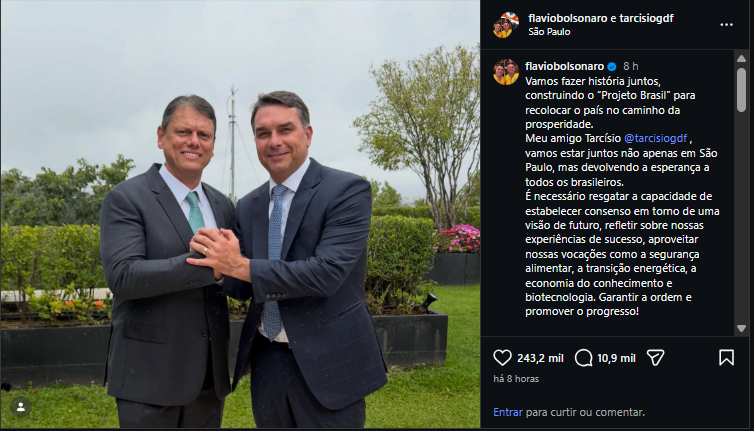Follow the @tarcisiogdf mention in caption
This screenshot has height=431, width=754.
(x=655, y=139)
